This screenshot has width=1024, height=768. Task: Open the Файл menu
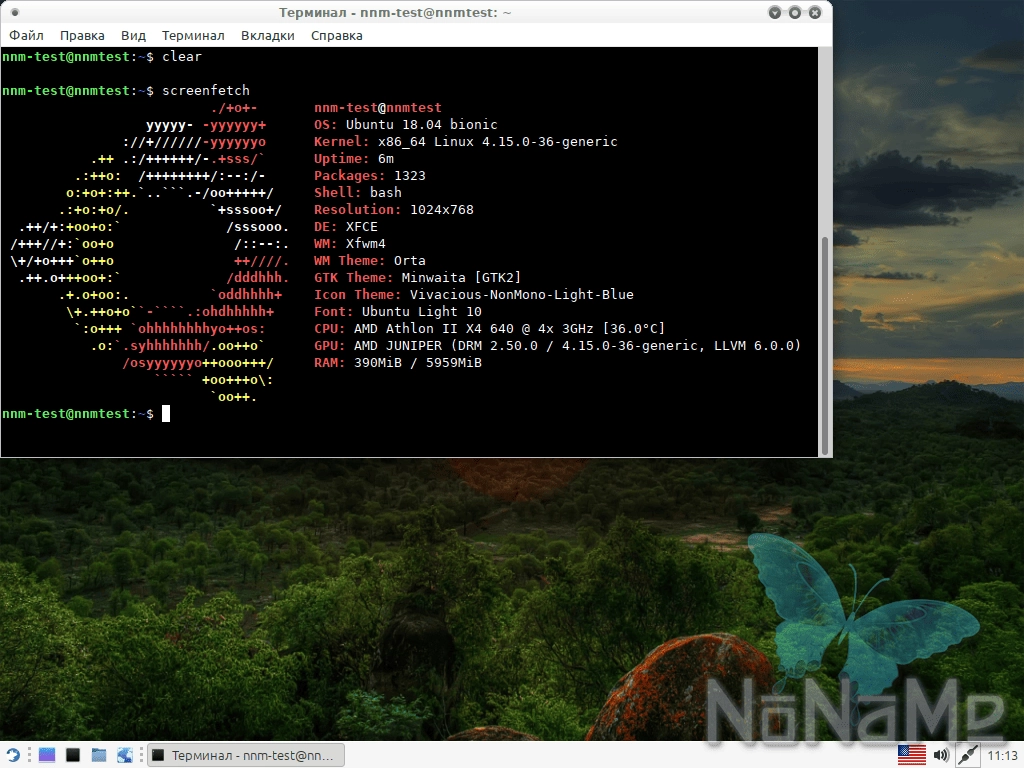point(26,35)
